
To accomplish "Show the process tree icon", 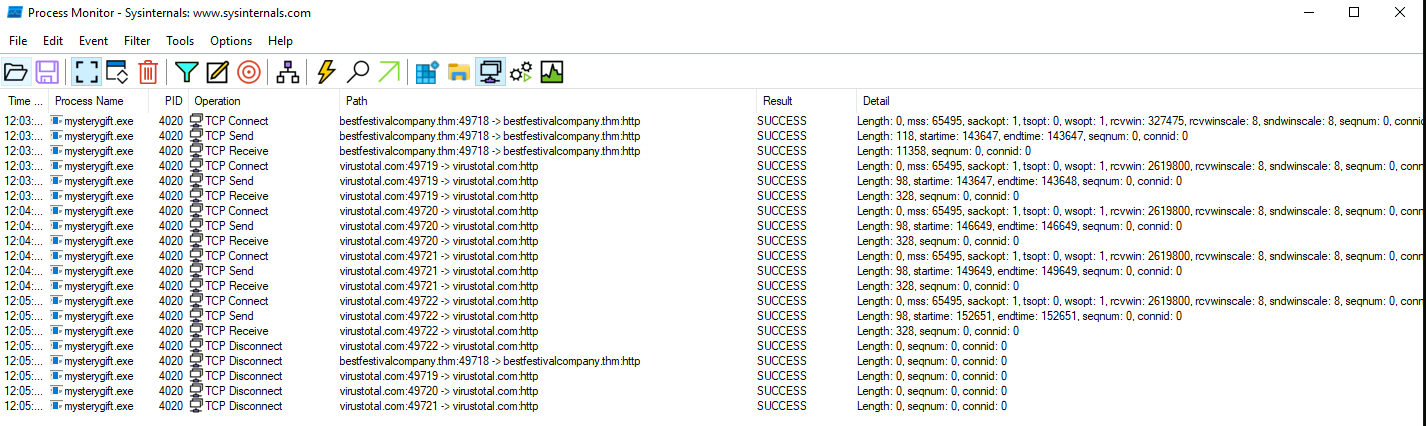I will (x=288, y=72).
